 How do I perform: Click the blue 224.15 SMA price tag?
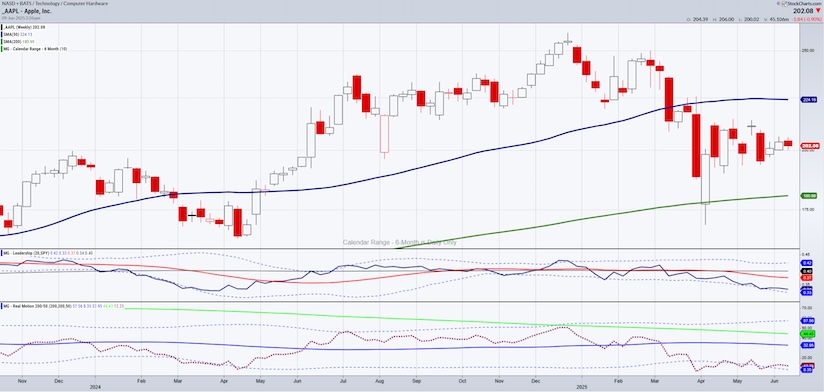point(809,99)
